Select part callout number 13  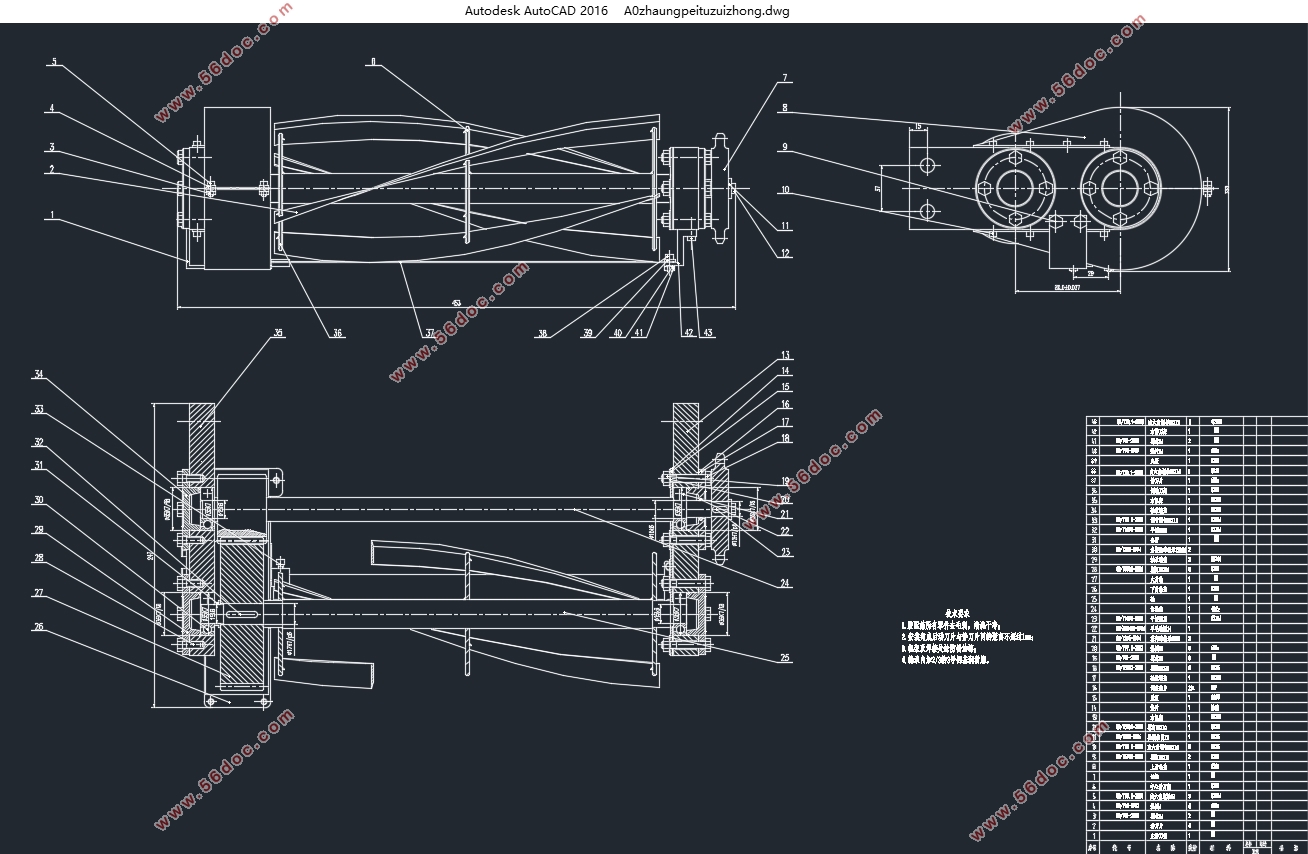(786, 355)
